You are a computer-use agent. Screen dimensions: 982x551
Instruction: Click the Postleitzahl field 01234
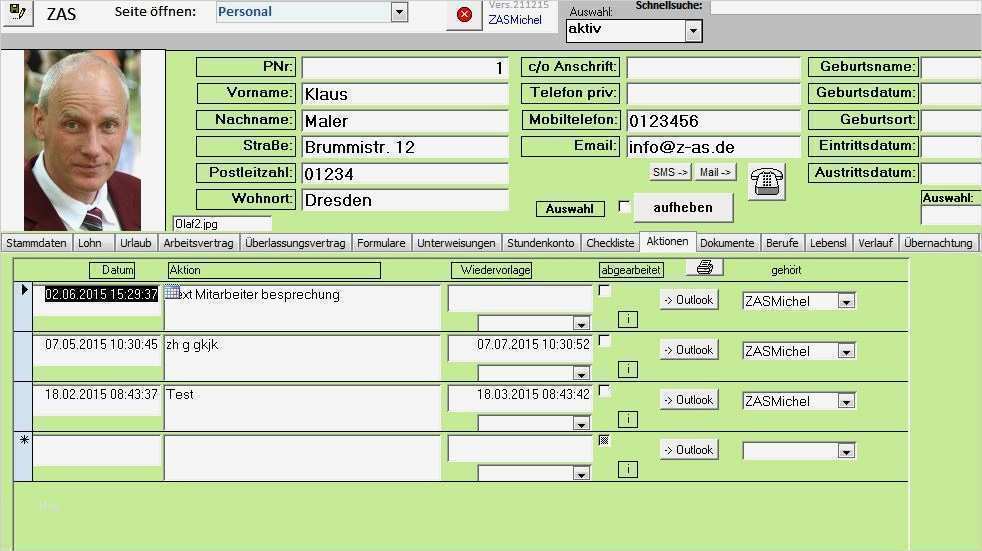[405, 174]
